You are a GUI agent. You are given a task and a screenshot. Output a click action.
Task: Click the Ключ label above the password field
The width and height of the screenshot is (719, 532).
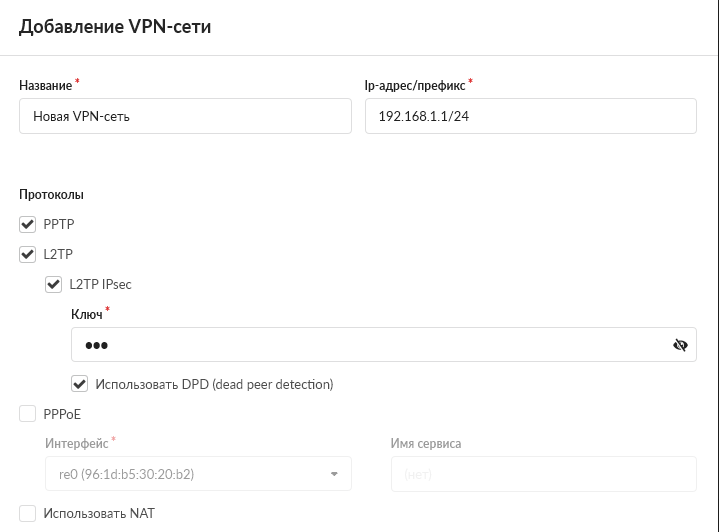tap(87, 315)
